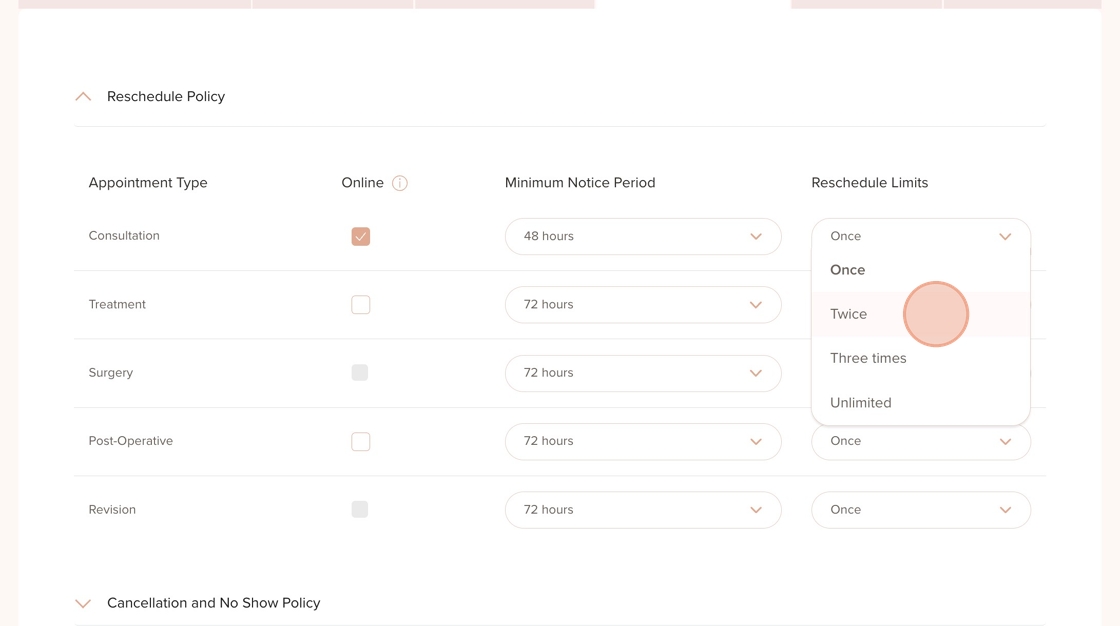Open Revision minimum notice dropdown
This screenshot has width=1120, height=626.
pos(642,510)
